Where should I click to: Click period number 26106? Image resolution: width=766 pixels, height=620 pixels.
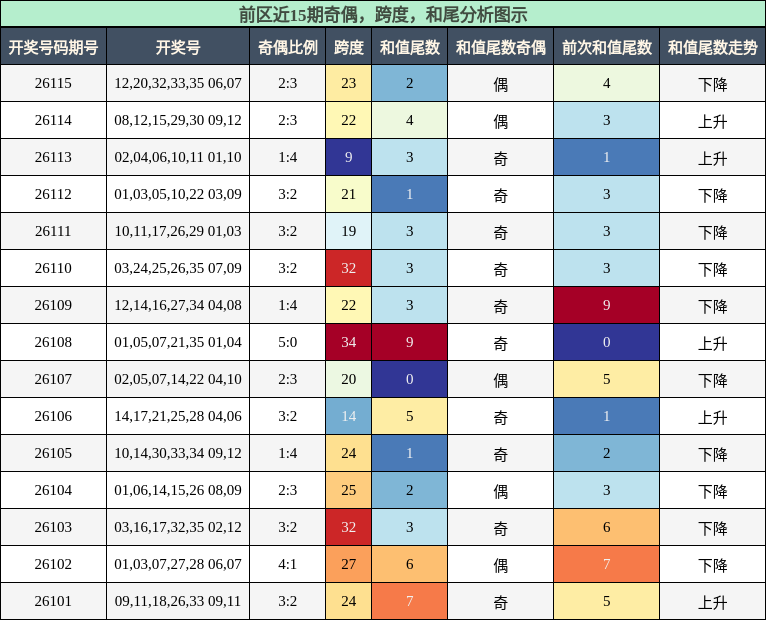click(x=53, y=416)
